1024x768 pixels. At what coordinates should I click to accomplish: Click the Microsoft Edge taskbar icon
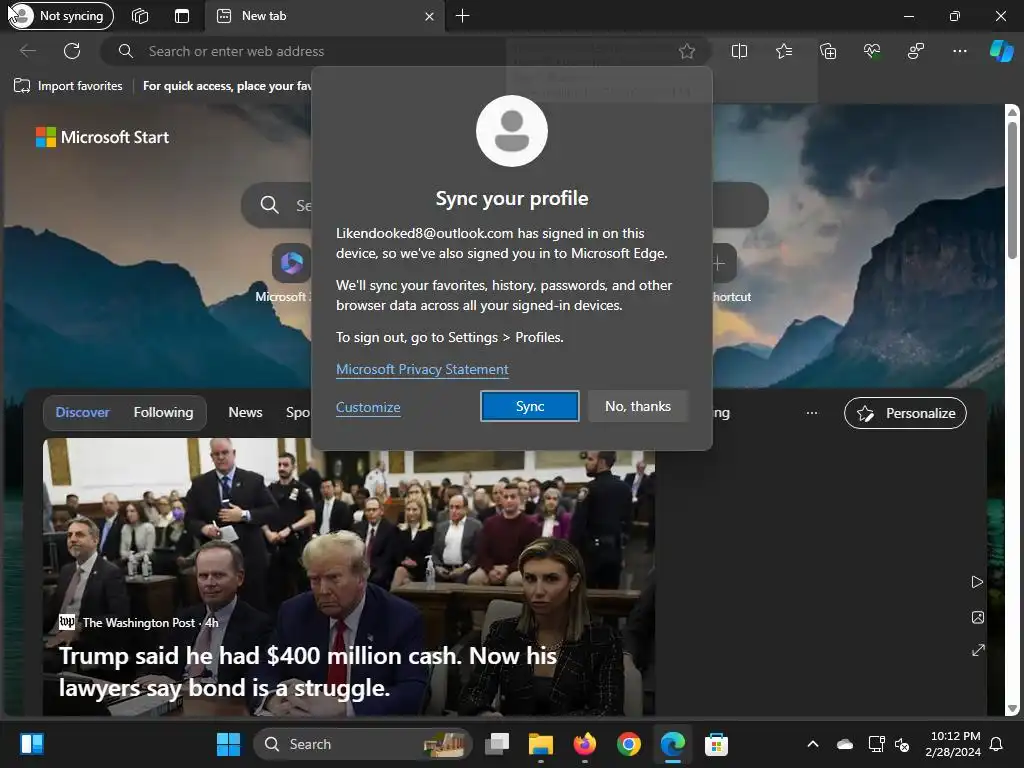673,744
